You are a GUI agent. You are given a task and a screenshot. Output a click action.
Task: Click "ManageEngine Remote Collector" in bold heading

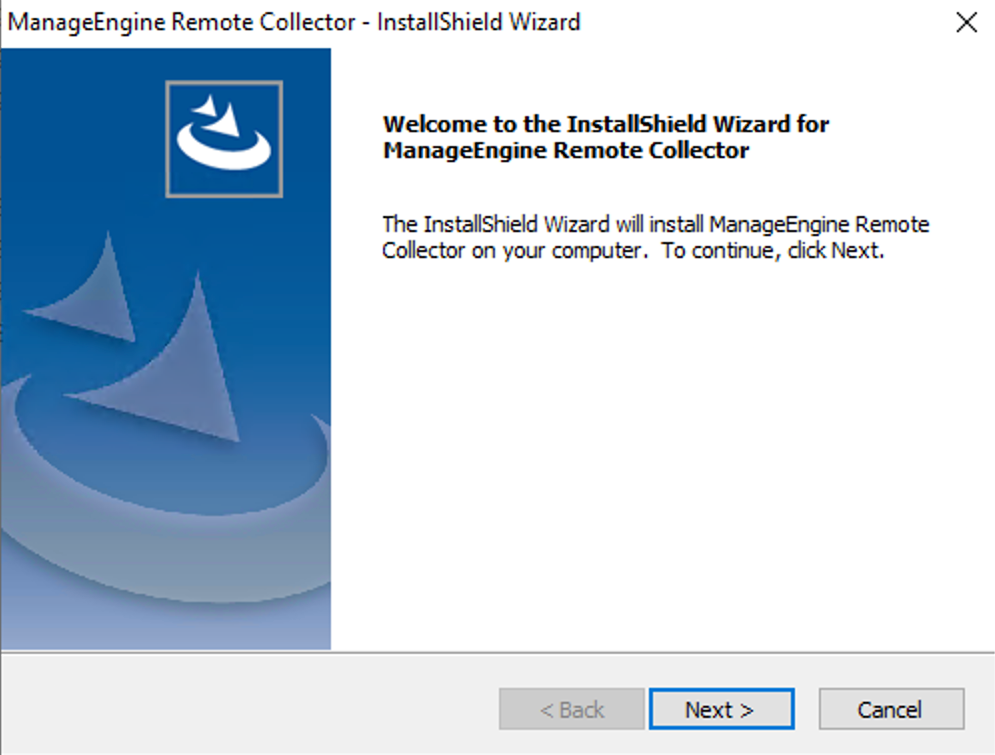tap(566, 151)
